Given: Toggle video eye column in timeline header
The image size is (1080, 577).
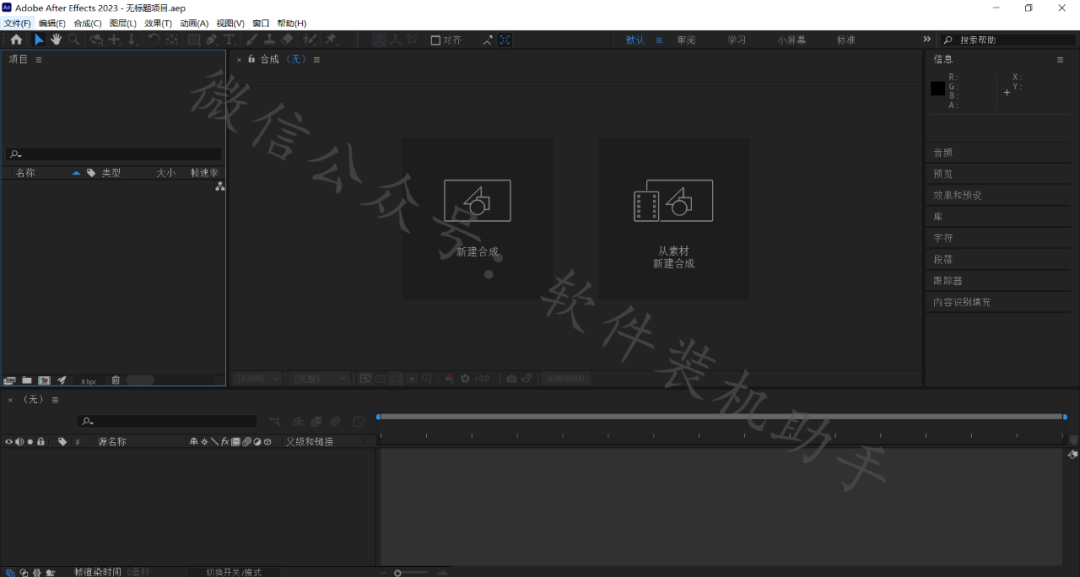Looking at the screenshot, I should [x=9, y=442].
